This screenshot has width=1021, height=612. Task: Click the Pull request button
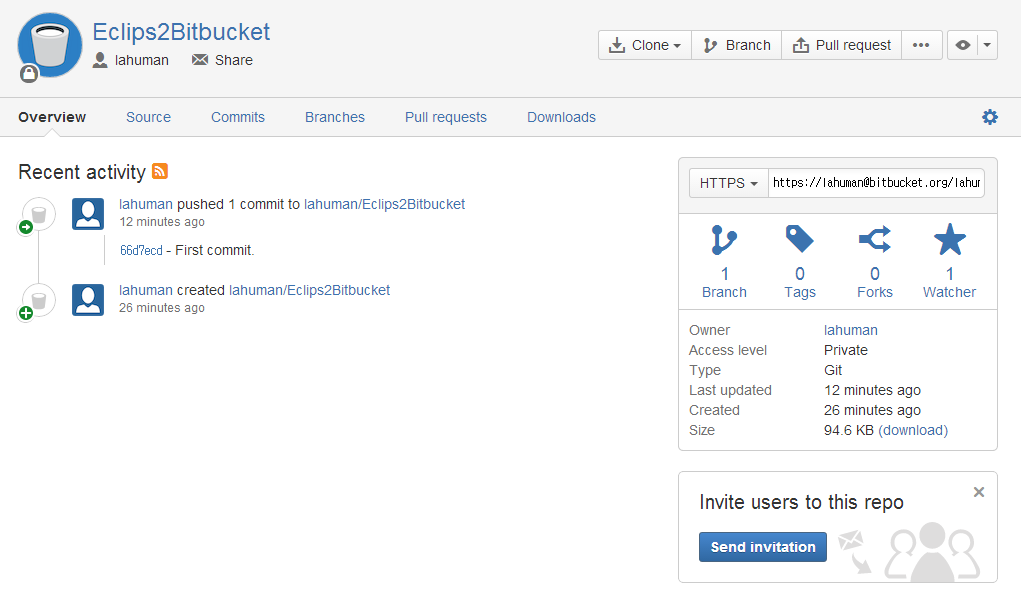pyautogui.click(x=842, y=45)
